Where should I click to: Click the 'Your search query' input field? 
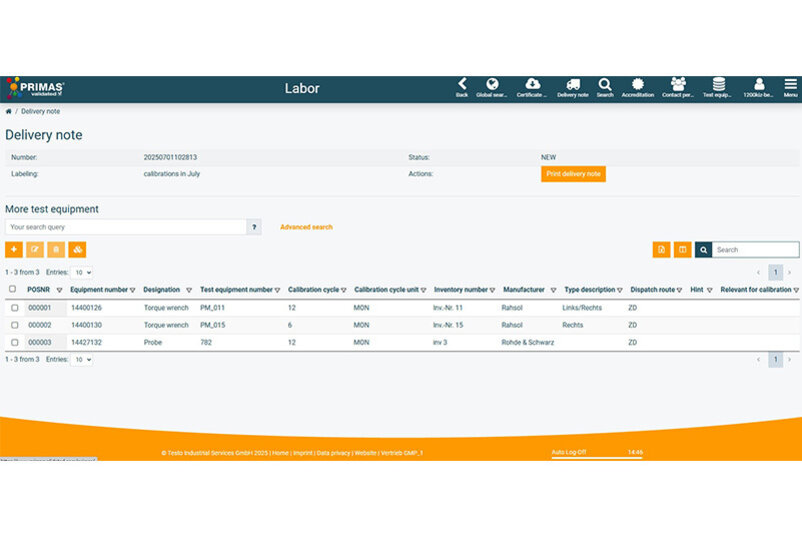point(125,227)
